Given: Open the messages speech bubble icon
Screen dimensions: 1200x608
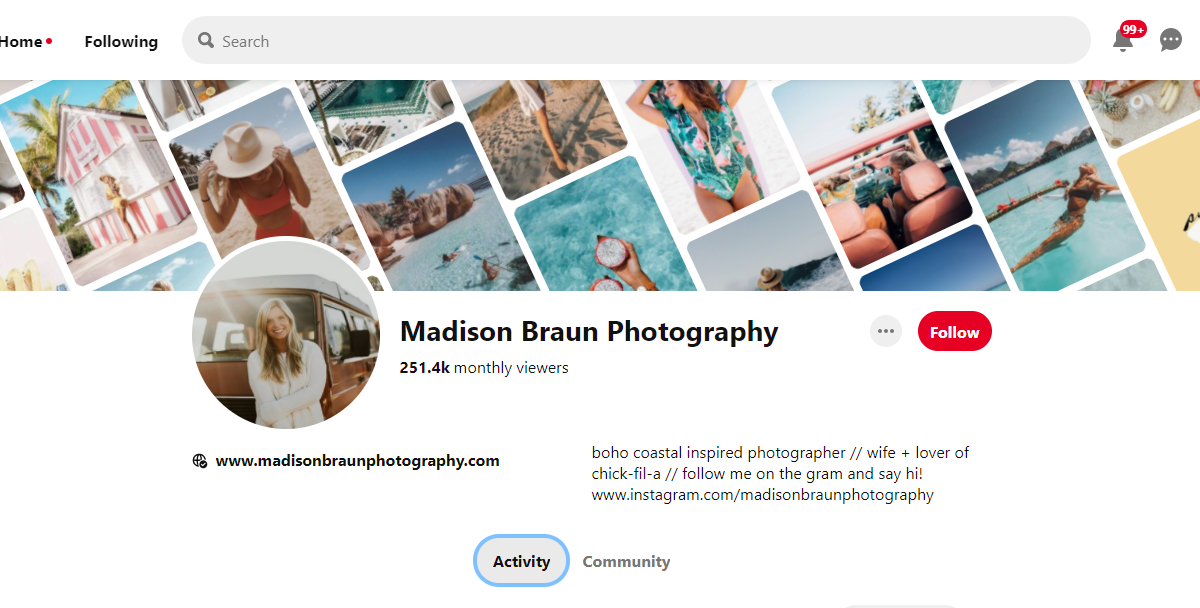Looking at the screenshot, I should click(1170, 40).
